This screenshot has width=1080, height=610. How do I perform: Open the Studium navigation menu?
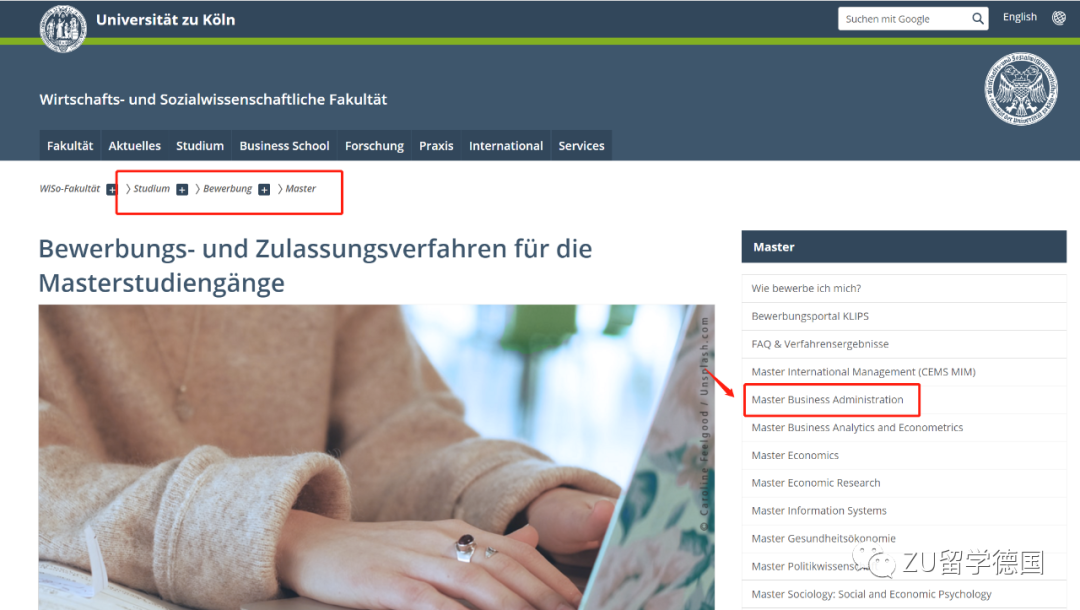pos(200,145)
